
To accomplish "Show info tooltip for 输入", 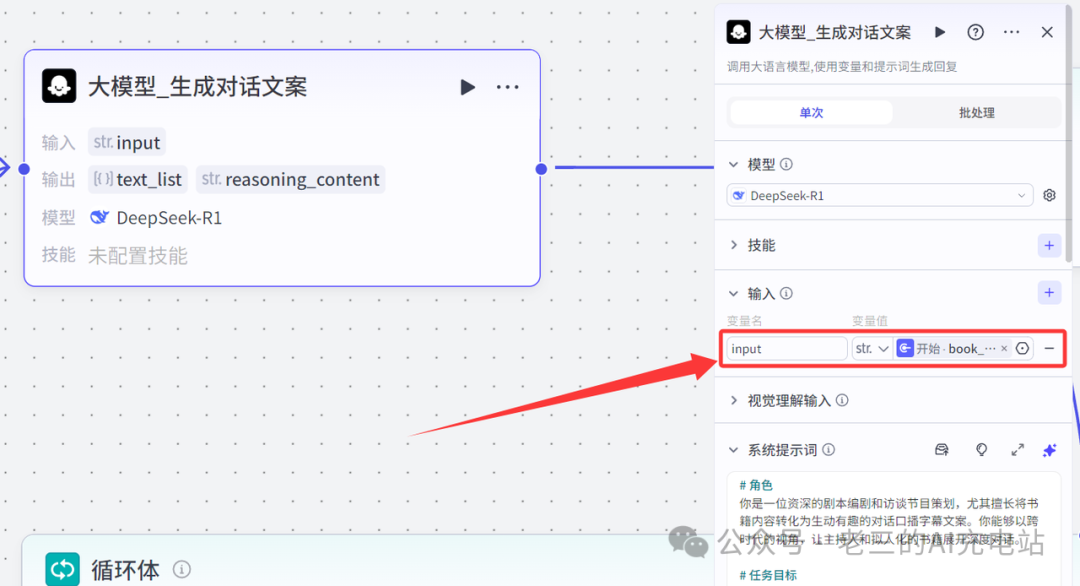I will click(x=786, y=293).
